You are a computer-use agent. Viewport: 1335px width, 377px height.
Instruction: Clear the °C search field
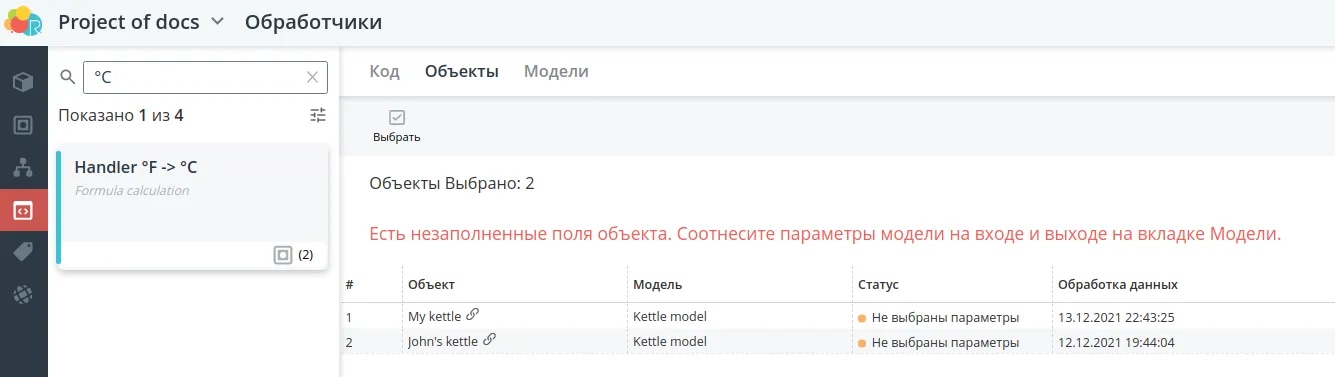pos(313,77)
